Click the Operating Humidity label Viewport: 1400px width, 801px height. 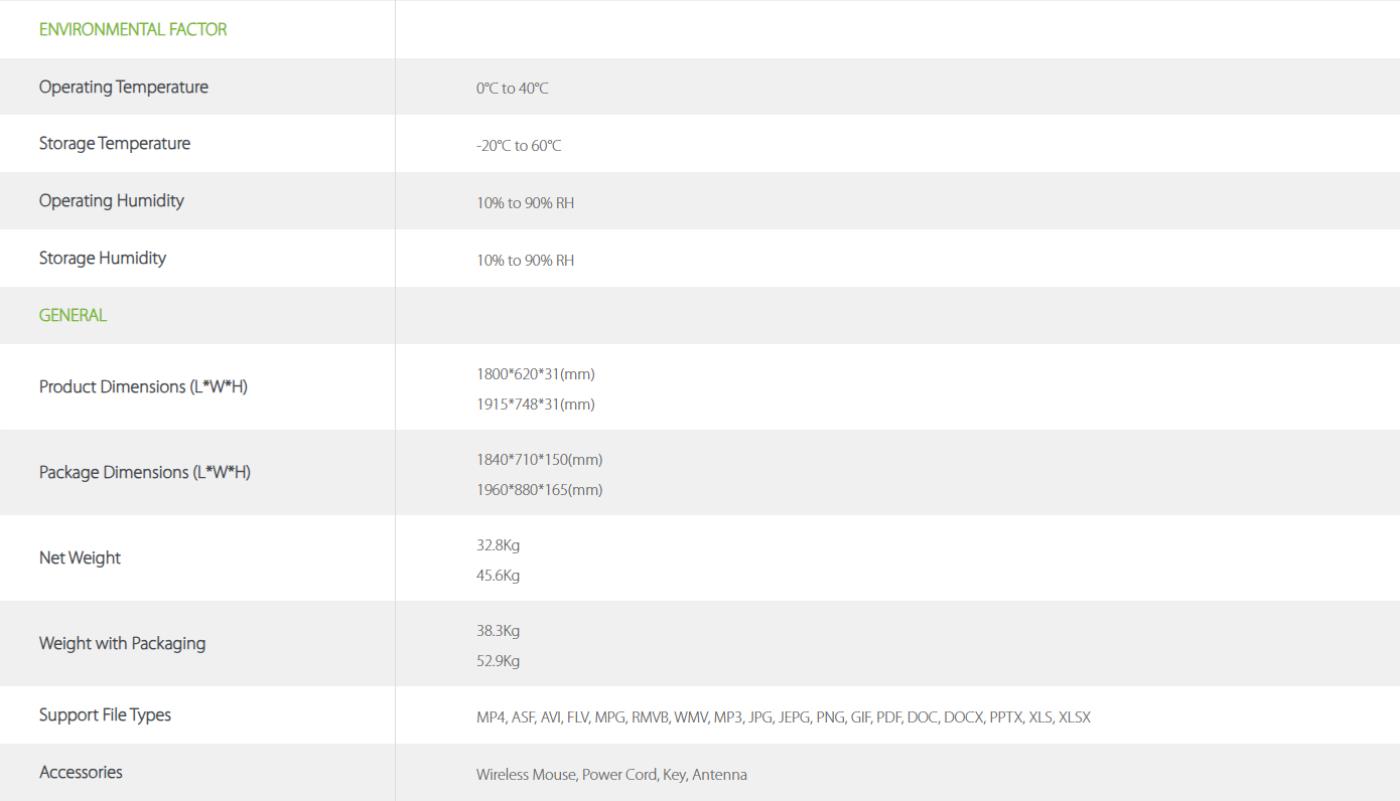coord(111,201)
